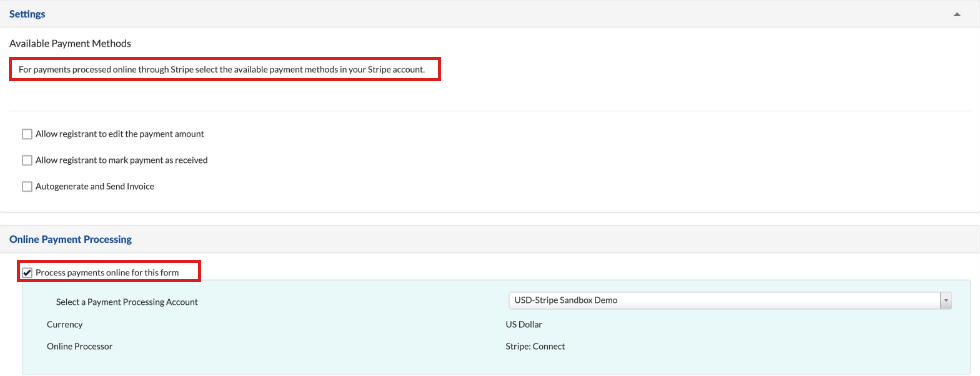
Task: Click the Currency label
Action: pos(64,325)
